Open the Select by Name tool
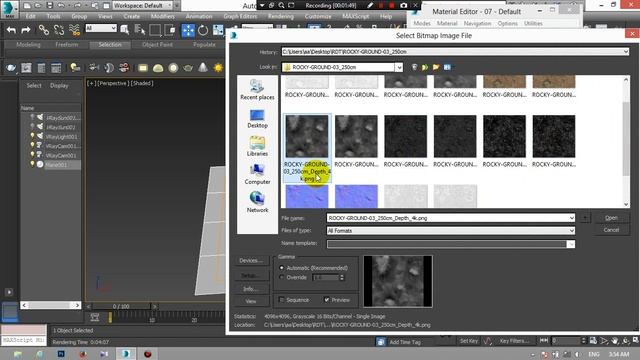This screenshot has height=360, width=640. 140,30
